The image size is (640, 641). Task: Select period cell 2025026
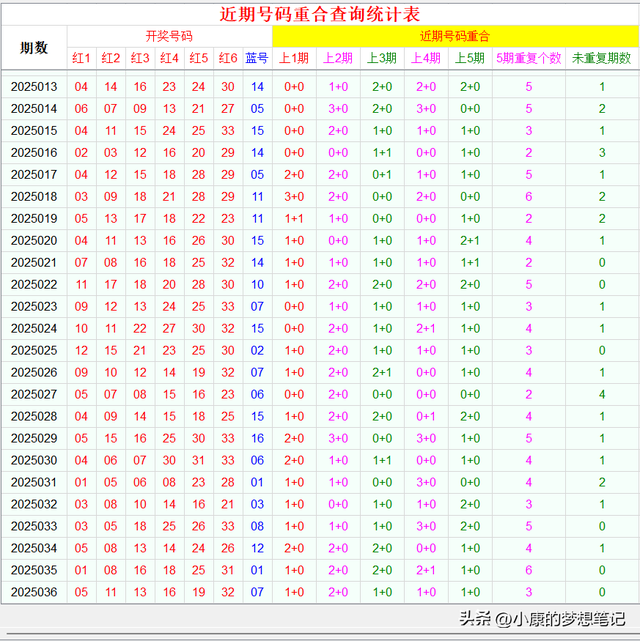[34, 372]
